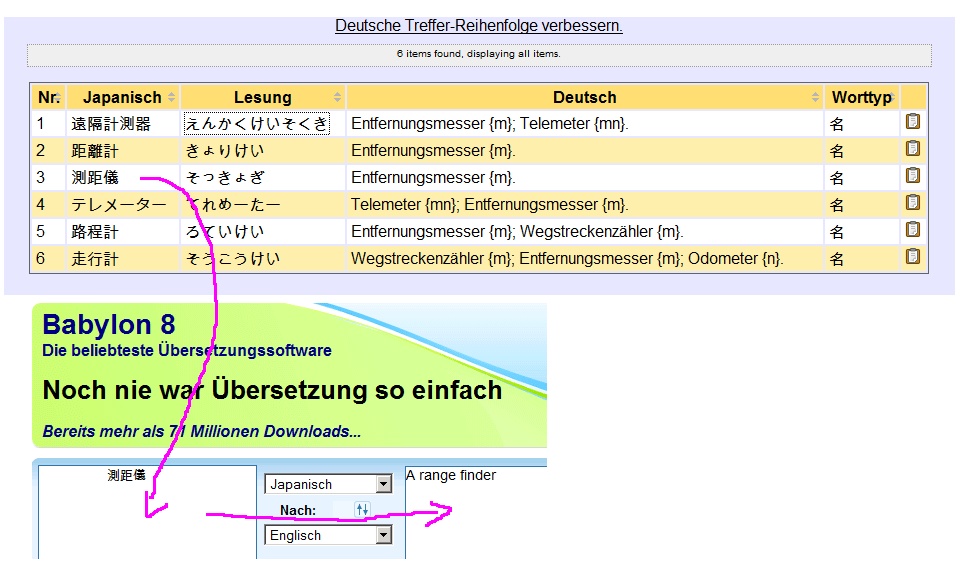This screenshot has height=581, width=972.
Task: Click clipboard icon in row 測距儀
Action: [912, 175]
